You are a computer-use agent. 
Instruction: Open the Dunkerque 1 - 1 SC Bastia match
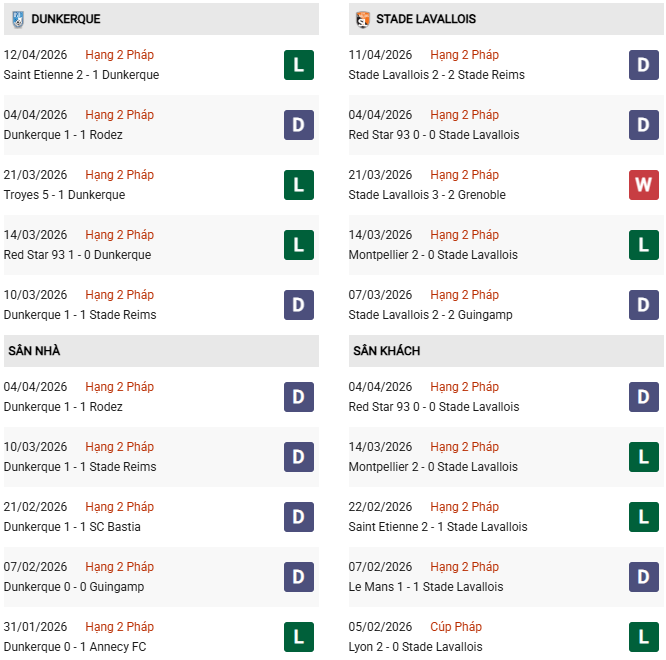tap(72, 527)
